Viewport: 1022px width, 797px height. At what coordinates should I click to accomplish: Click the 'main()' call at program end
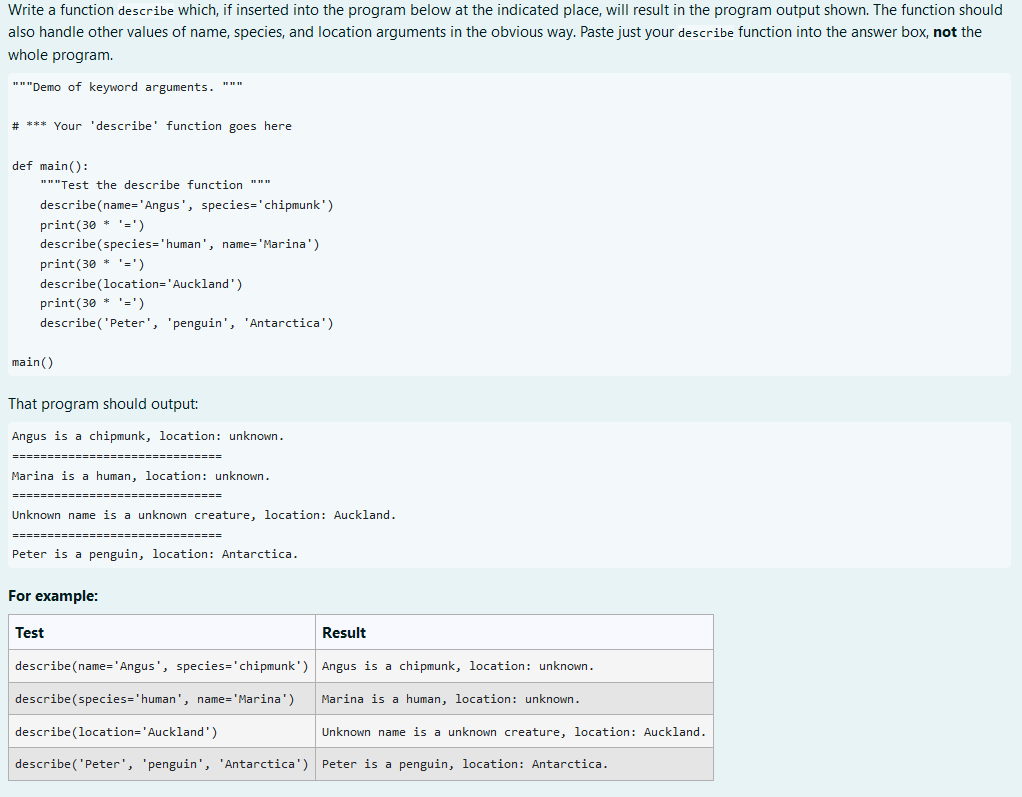33,362
